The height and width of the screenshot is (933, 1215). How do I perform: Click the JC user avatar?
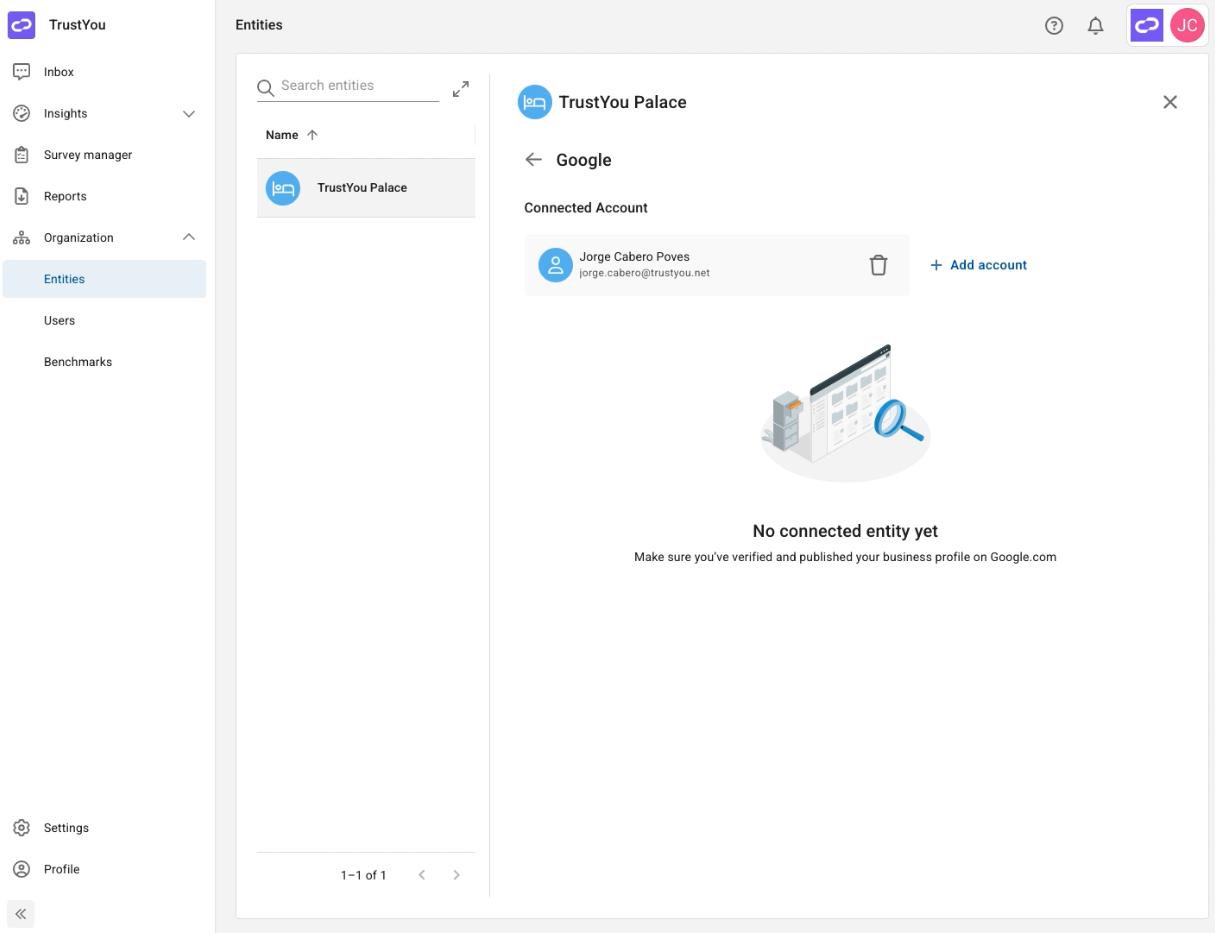(x=1187, y=26)
